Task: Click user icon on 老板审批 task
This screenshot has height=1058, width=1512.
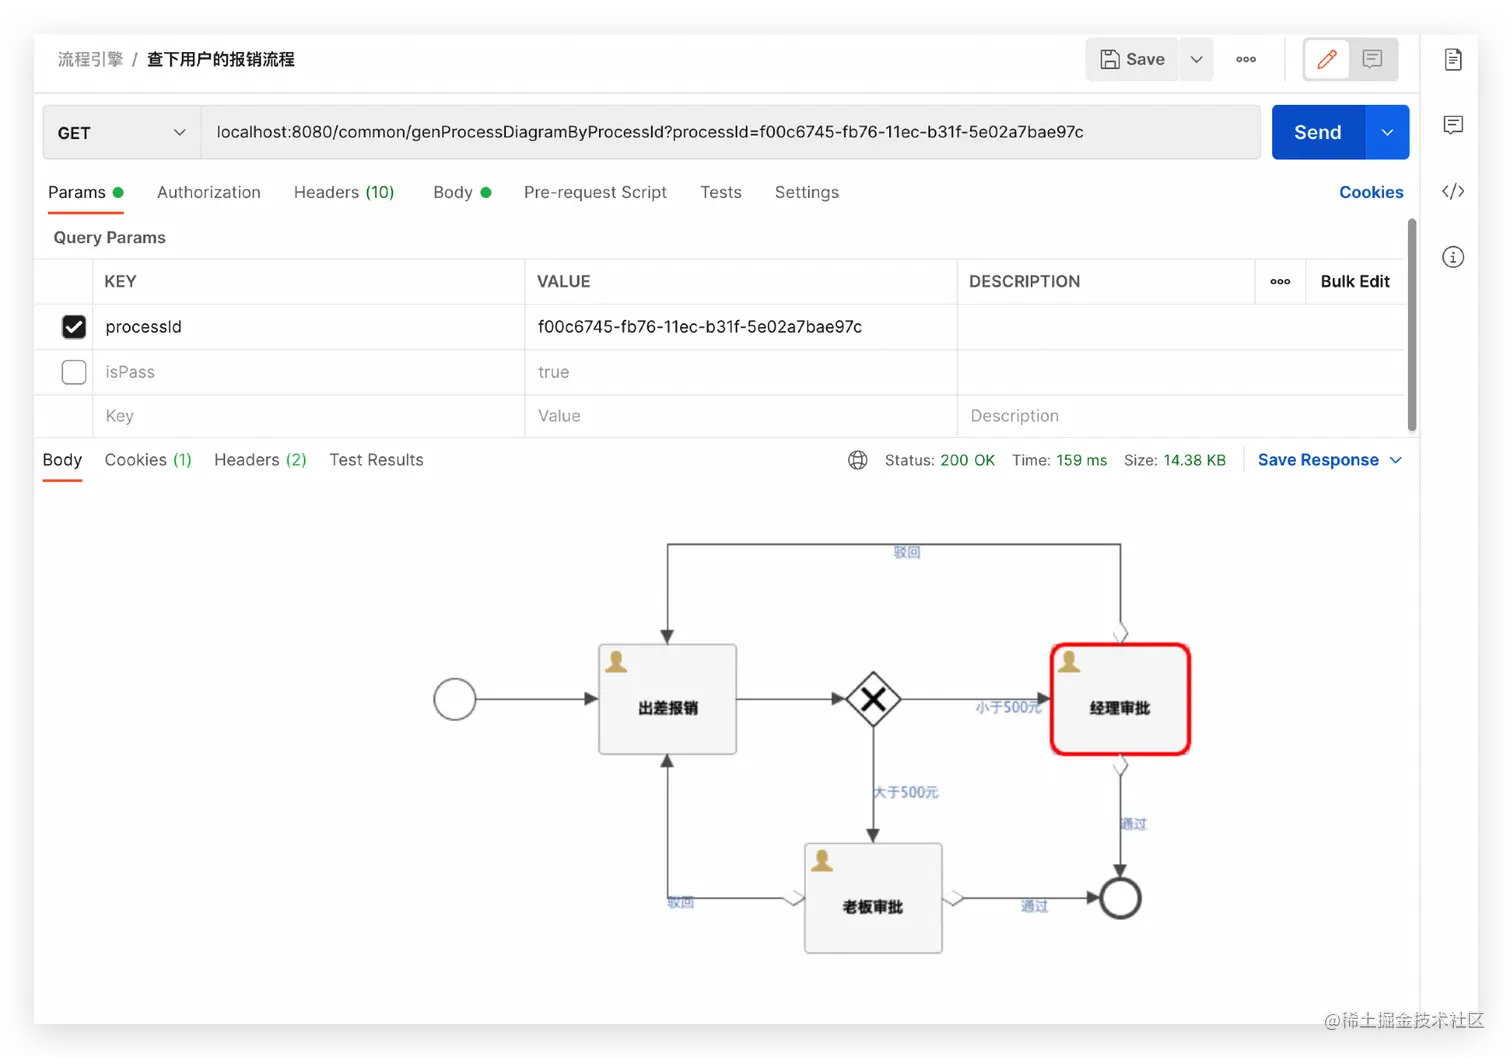Action: [822, 860]
